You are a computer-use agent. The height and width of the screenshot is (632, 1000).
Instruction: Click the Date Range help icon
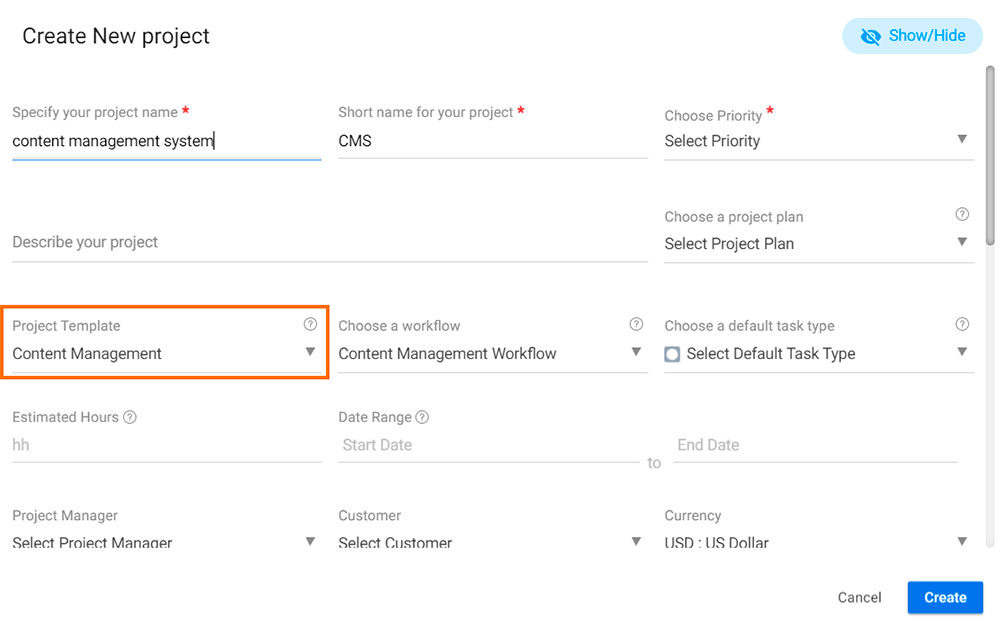422,417
